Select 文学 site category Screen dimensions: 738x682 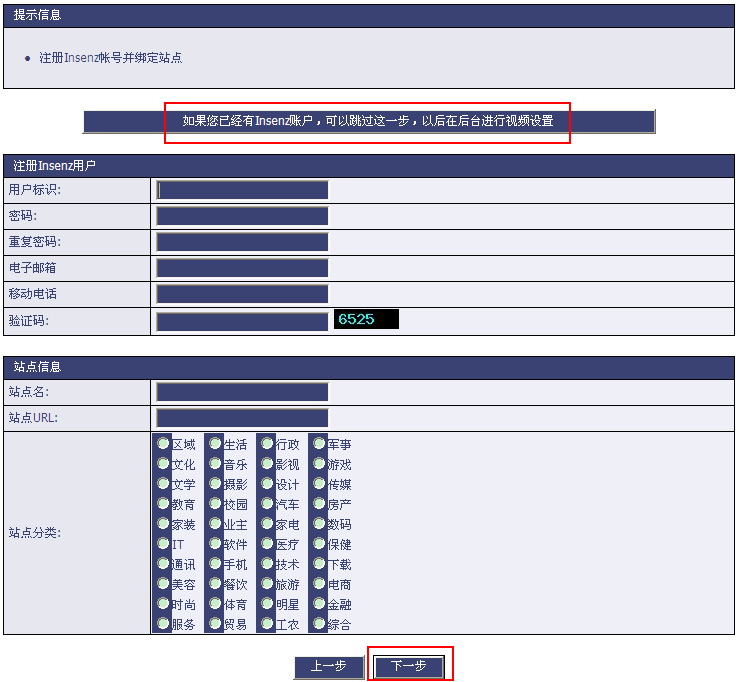pos(163,483)
